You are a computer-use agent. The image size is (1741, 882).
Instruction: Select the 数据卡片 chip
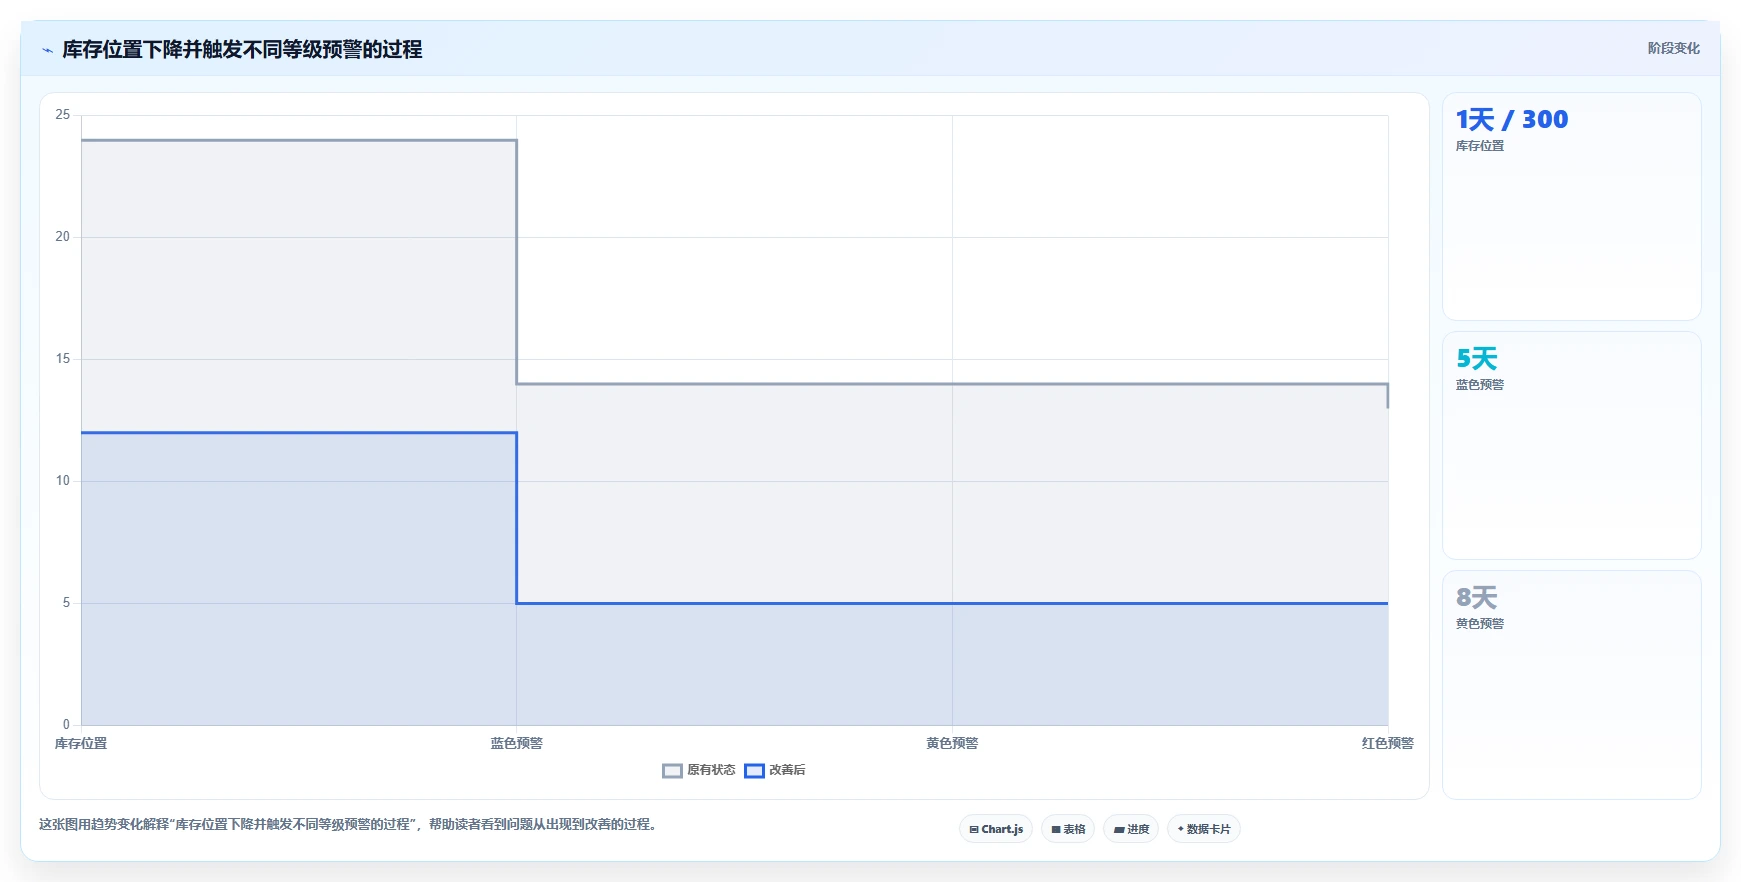click(x=1204, y=829)
